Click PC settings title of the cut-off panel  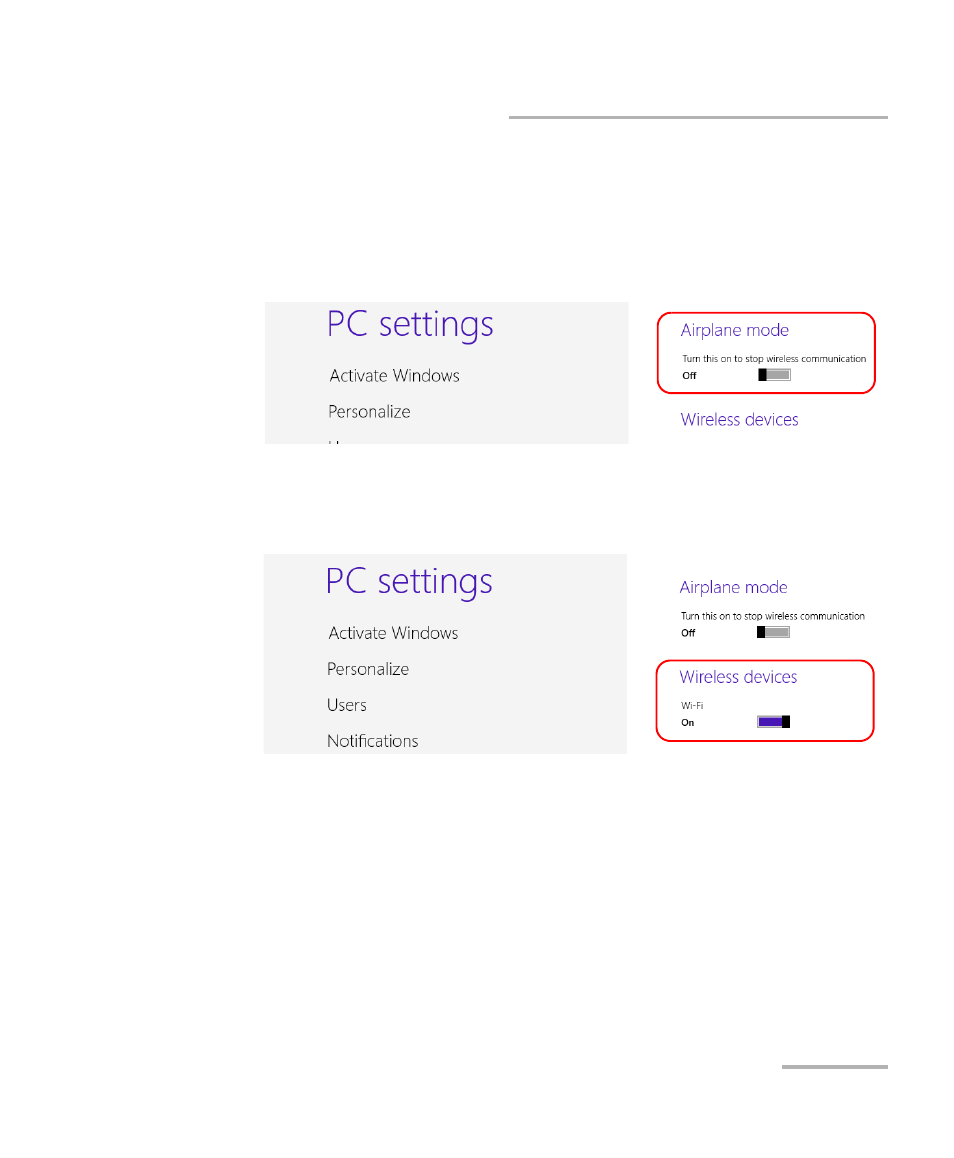410,324
